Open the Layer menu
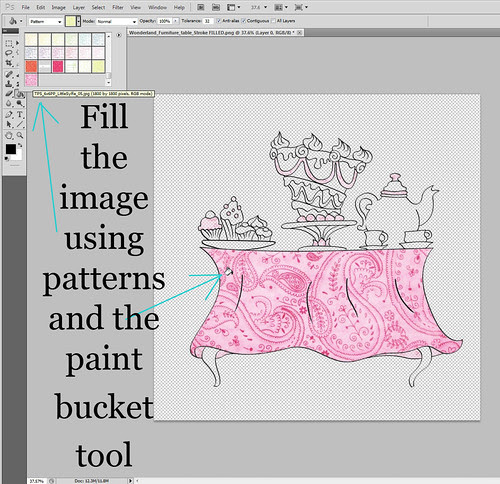Screen dimensions: 500x484 coord(79,7)
